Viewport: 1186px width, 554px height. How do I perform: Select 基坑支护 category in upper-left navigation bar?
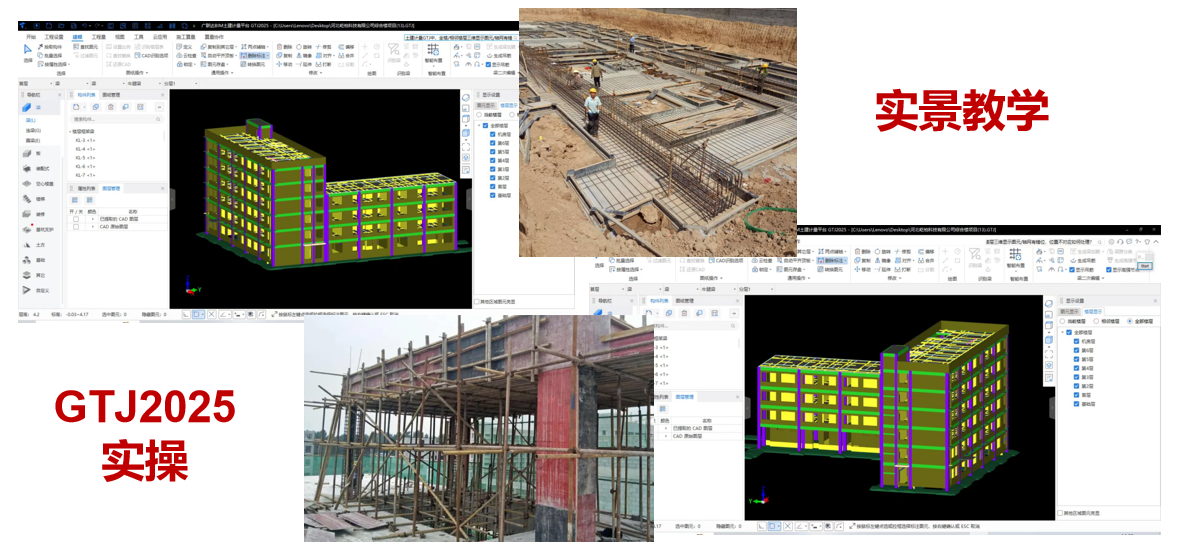tap(39, 229)
